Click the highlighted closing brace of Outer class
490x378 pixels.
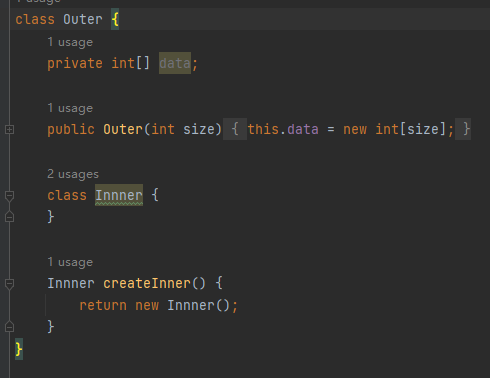point(19,349)
